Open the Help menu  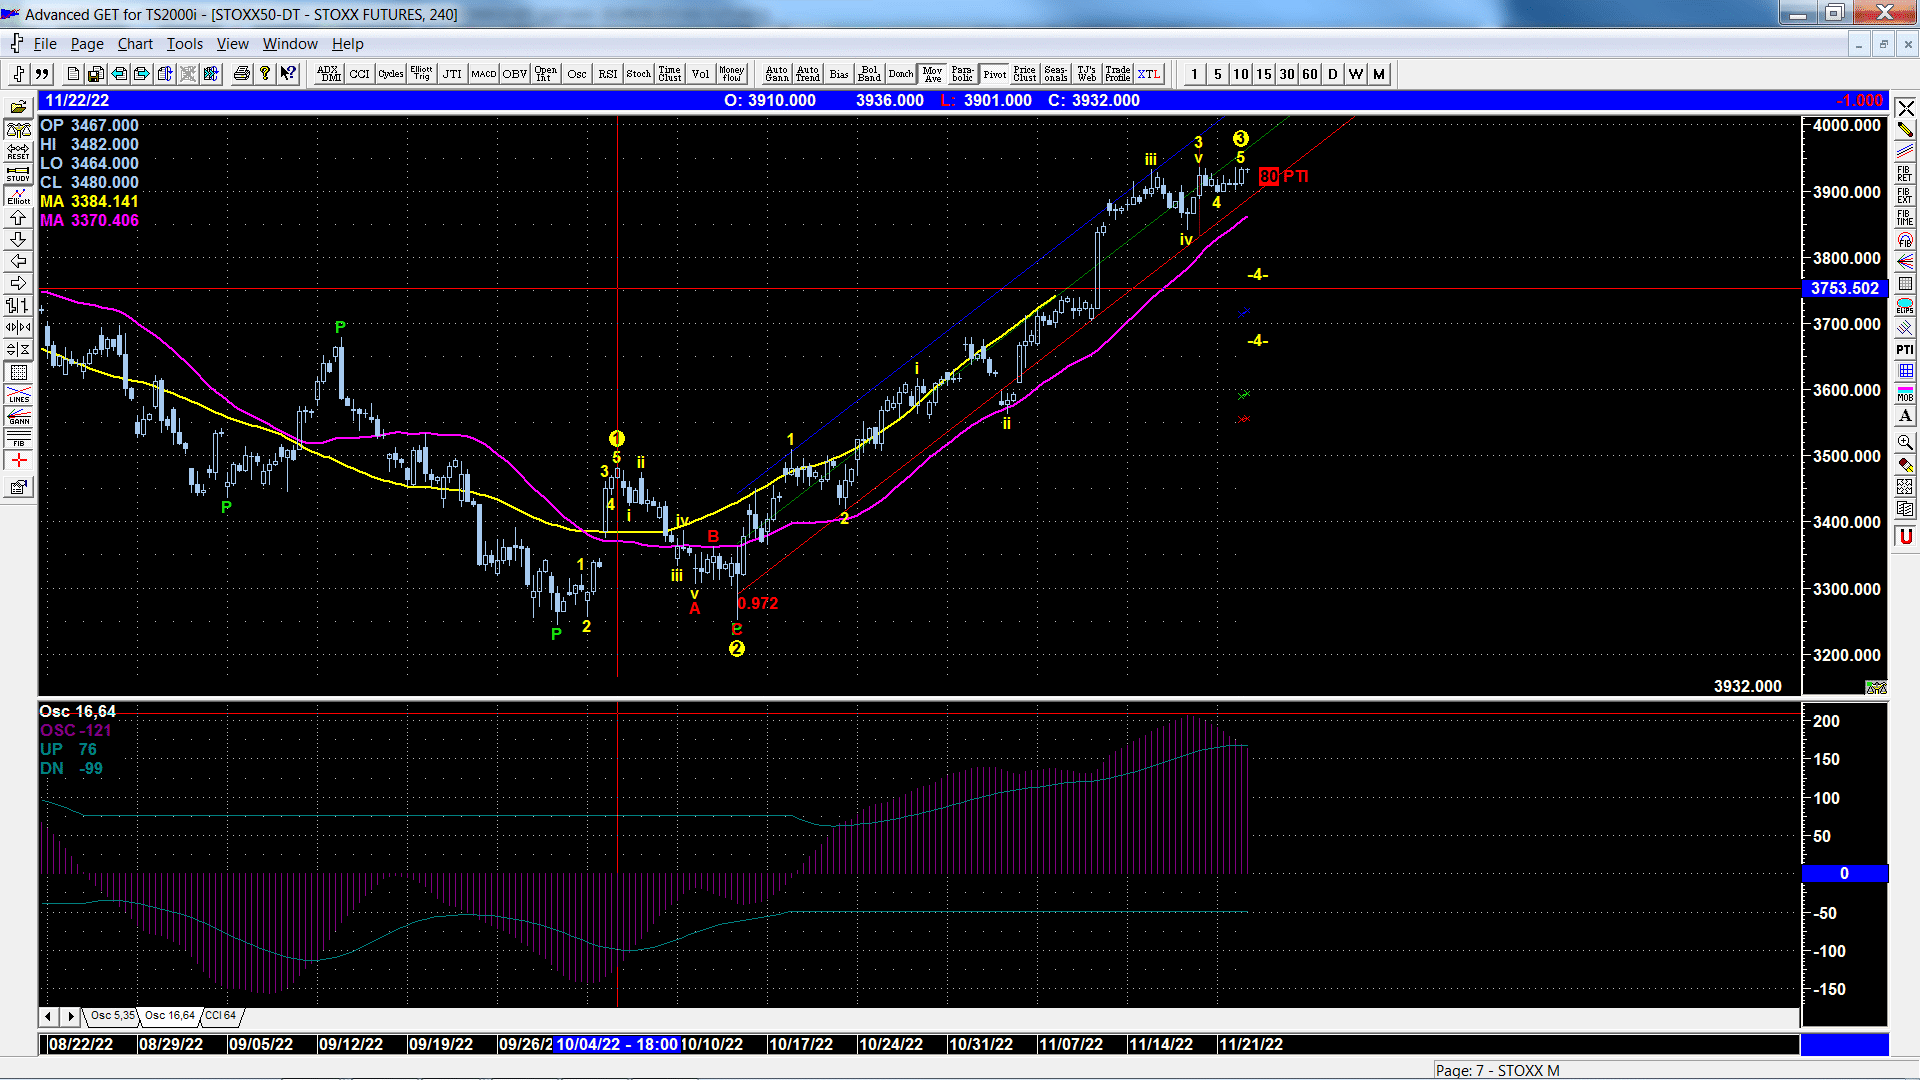[348, 44]
